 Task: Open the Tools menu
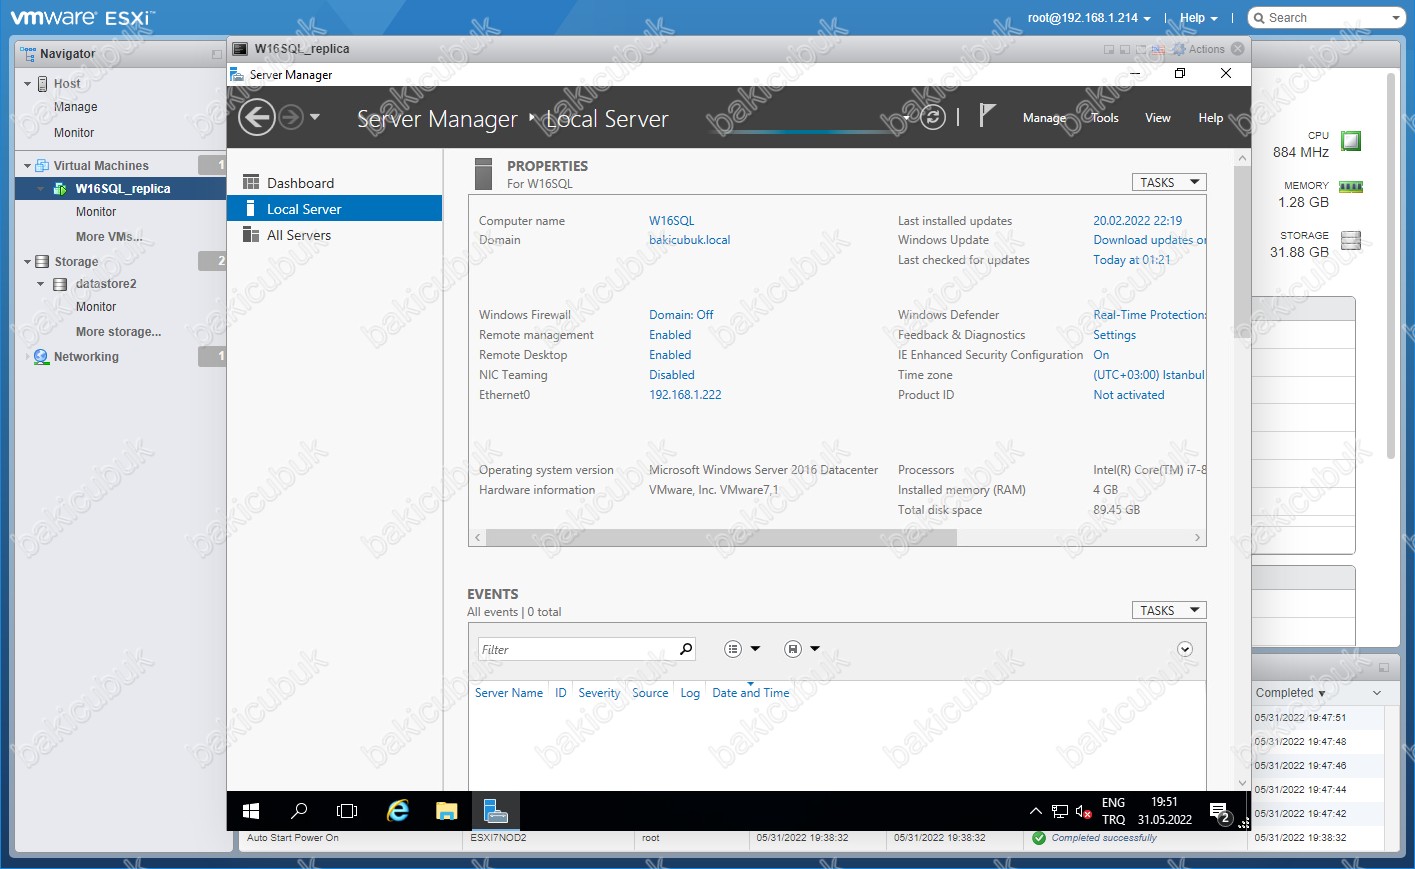pos(1105,118)
